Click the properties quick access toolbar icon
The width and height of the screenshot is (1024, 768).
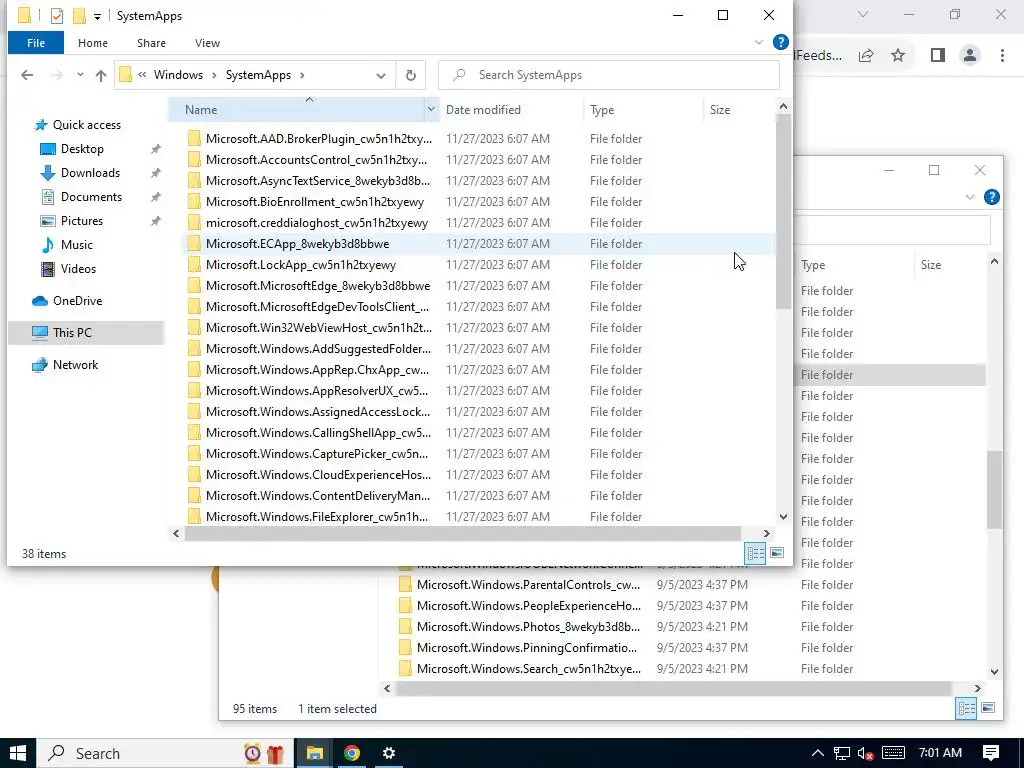pos(57,16)
